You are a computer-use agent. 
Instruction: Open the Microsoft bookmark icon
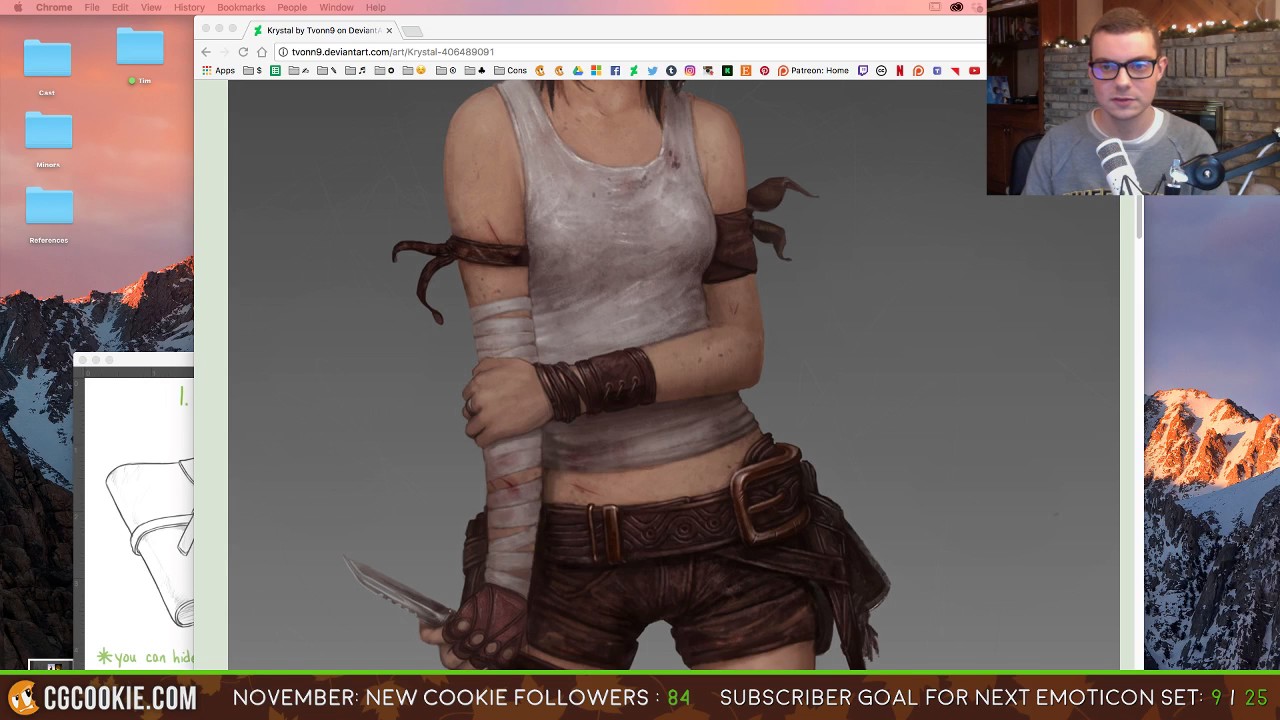[x=596, y=71]
